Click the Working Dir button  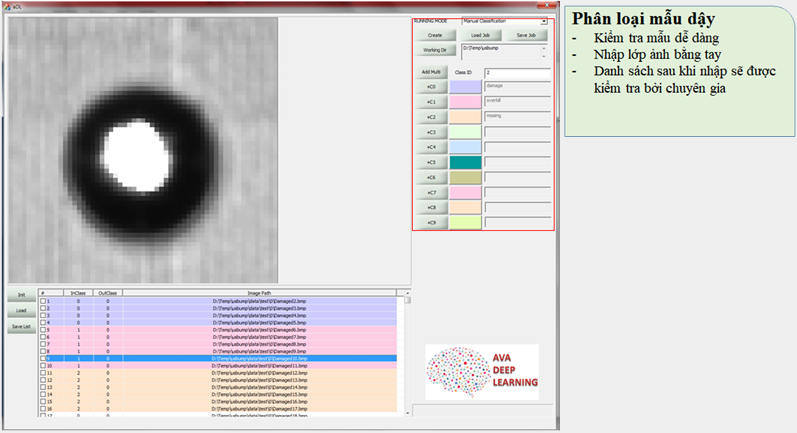point(435,49)
